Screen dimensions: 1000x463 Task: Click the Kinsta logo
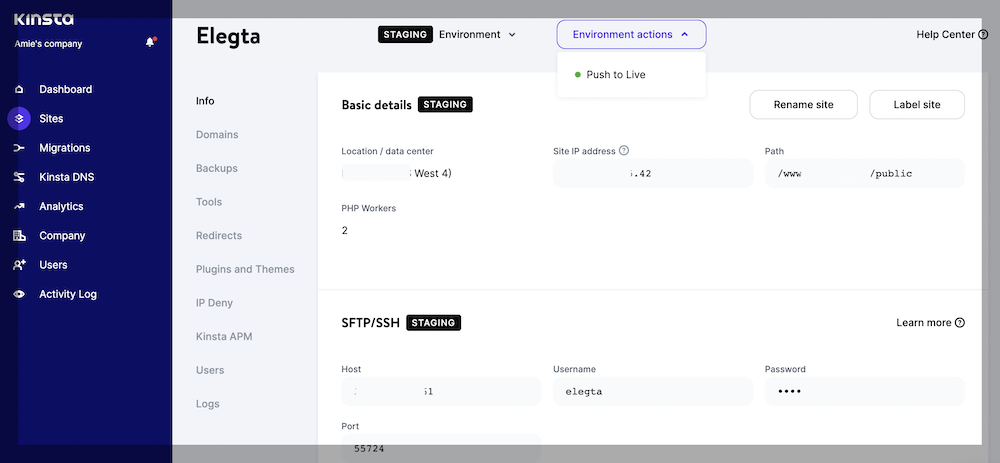coord(43,19)
